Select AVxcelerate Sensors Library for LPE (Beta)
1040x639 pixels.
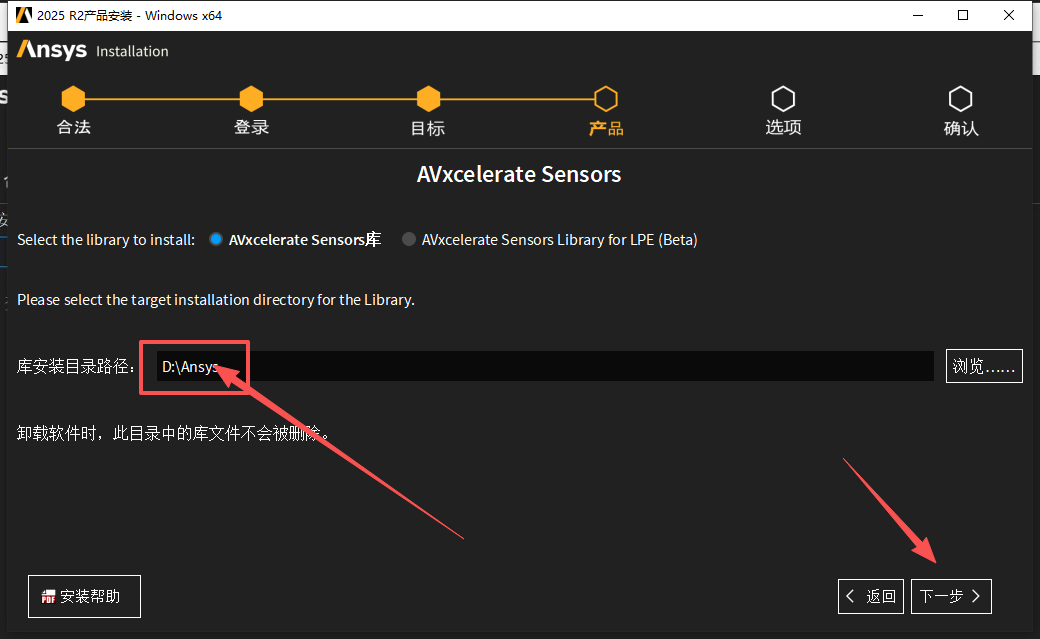(409, 240)
